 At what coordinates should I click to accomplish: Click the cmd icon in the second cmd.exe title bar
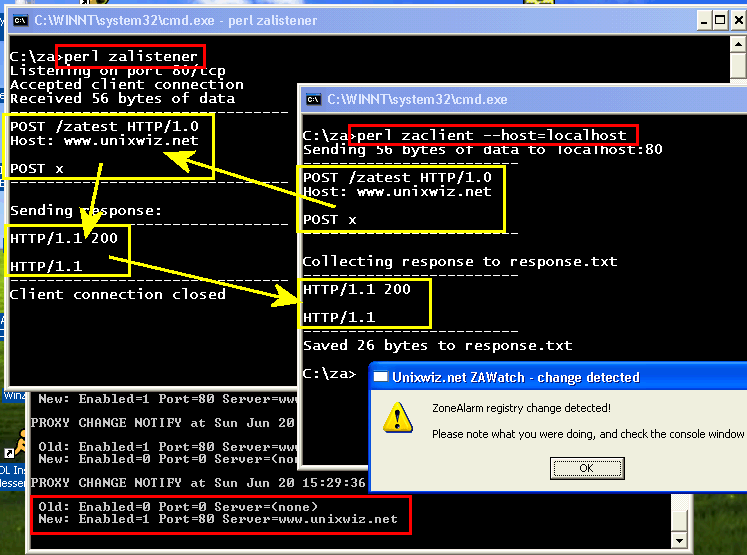point(313,99)
